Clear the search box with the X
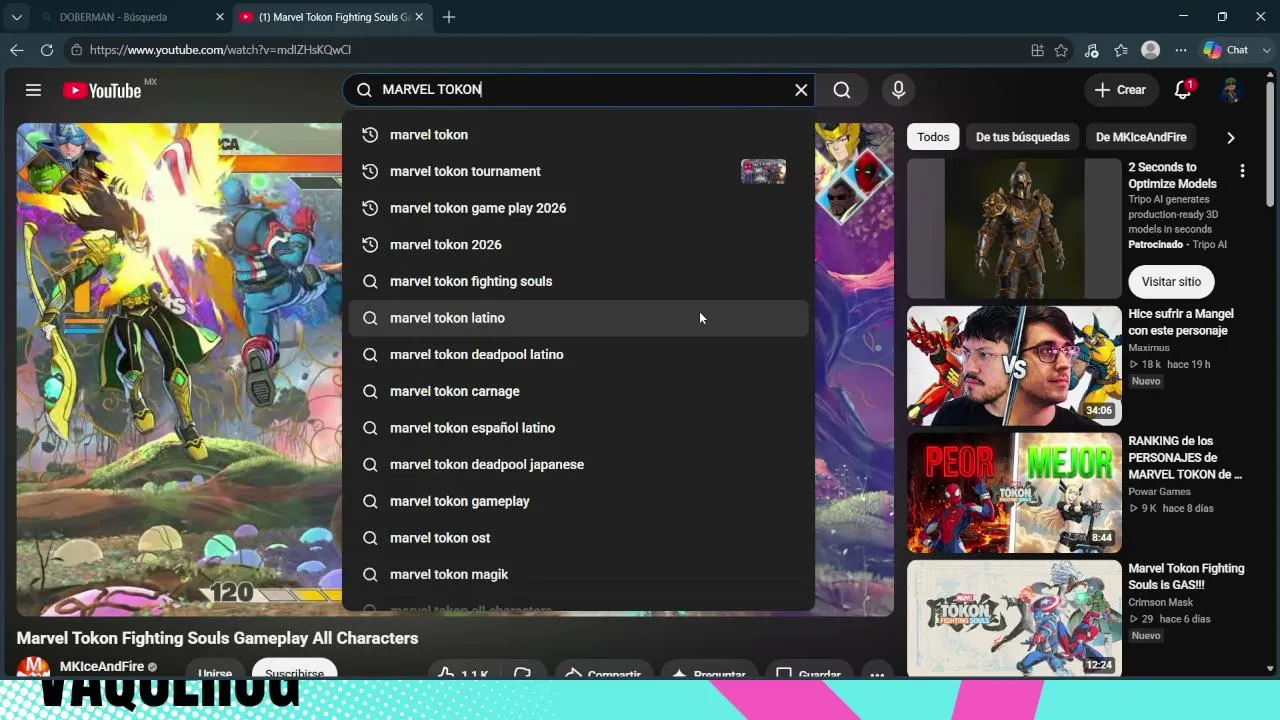Viewport: 1280px width, 720px height. click(801, 90)
